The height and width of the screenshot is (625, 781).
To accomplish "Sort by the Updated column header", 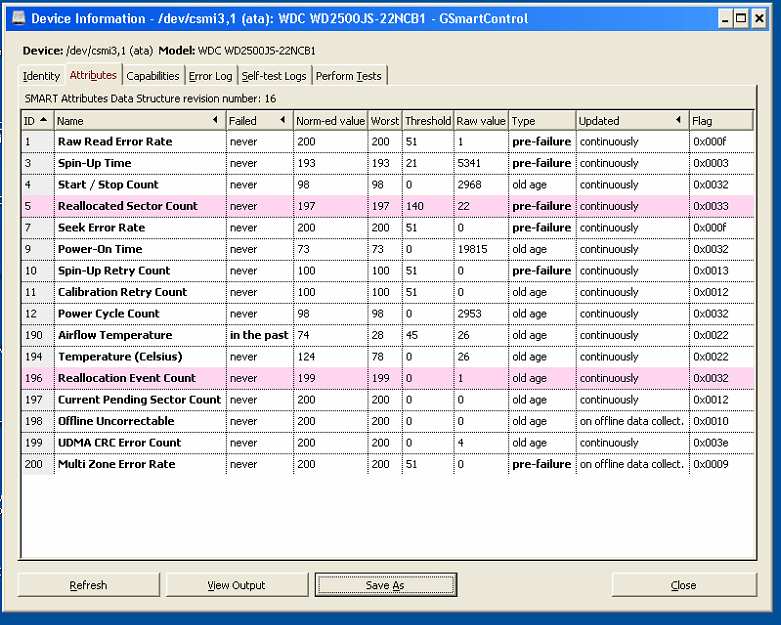I will point(632,121).
